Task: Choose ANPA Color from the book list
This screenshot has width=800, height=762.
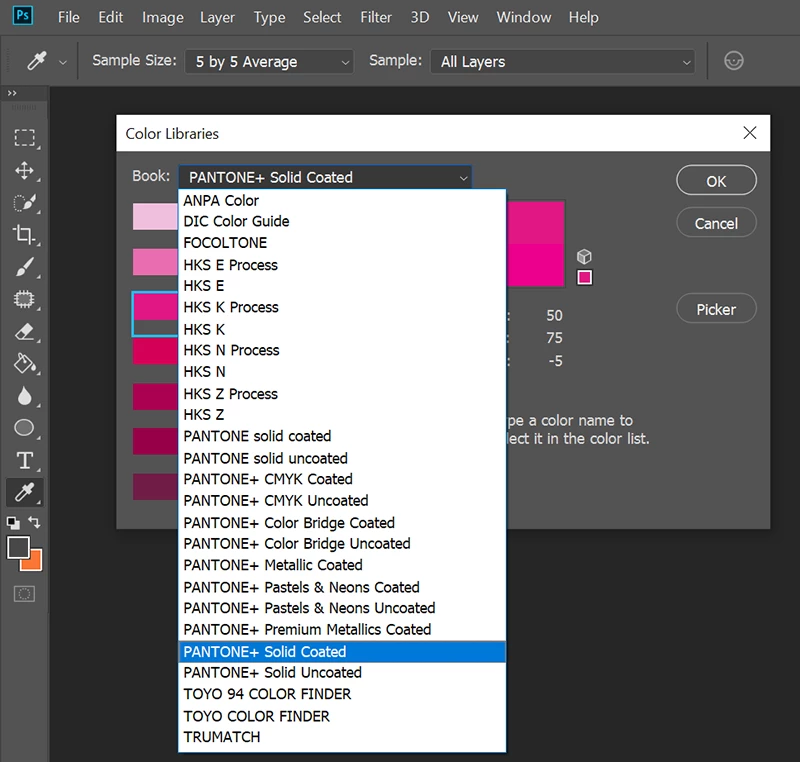Action: pos(342,200)
